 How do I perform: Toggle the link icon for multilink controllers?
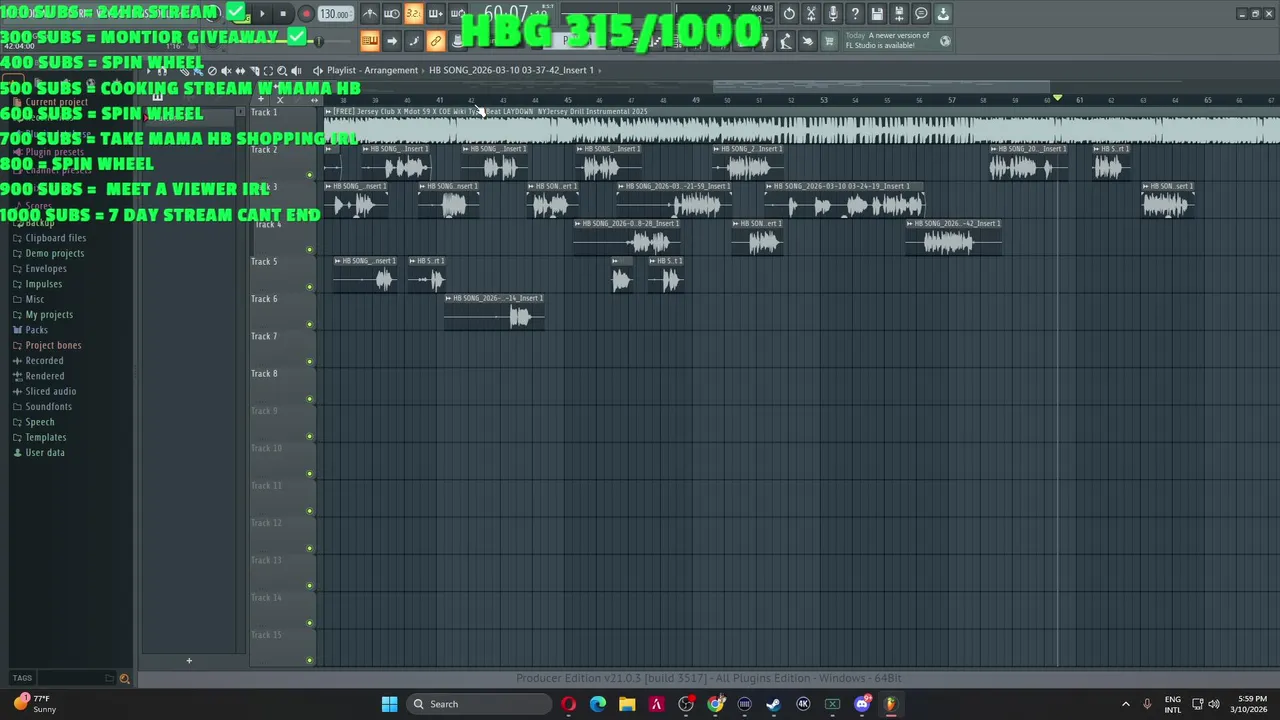click(x=435, y=41)
